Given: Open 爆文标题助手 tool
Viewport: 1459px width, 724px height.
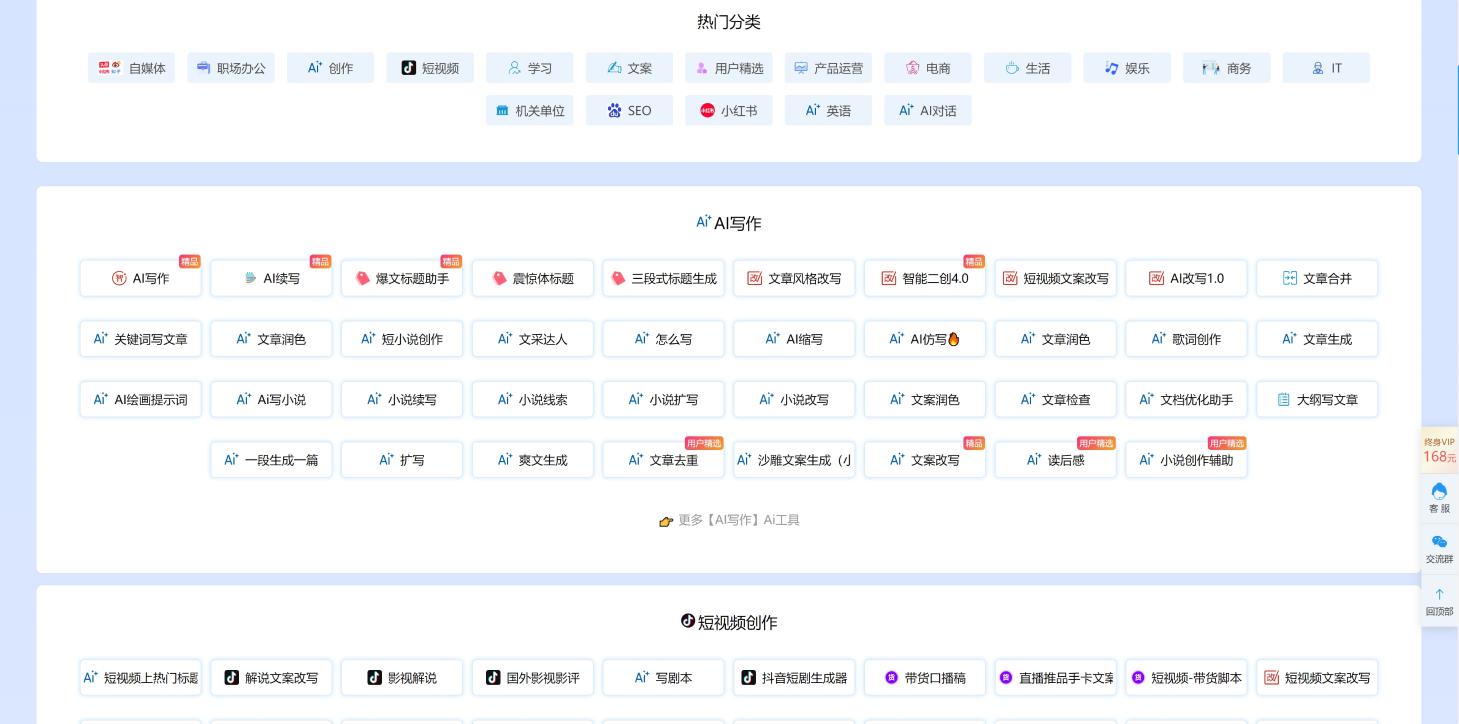Looking at the screenshot, I should pos(402,278).
